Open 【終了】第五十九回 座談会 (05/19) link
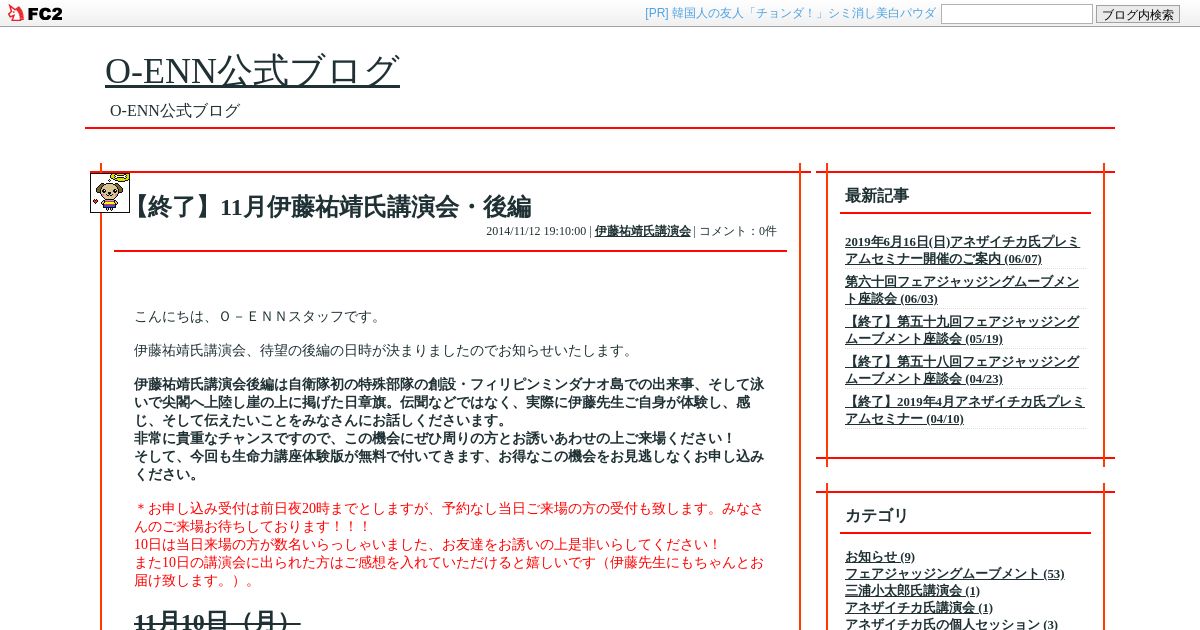Screen dimensions: 1200x630 coord(962,330)
